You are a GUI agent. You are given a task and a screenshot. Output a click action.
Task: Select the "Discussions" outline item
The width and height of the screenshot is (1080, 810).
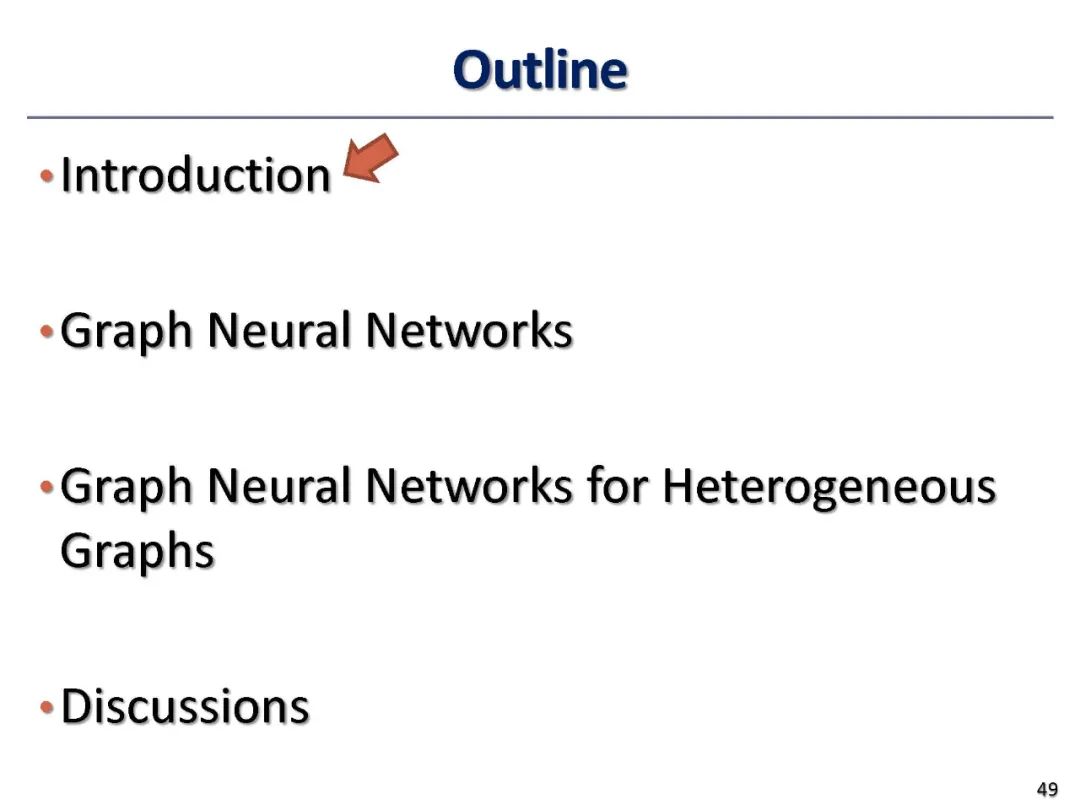click(x=185, y=706)
